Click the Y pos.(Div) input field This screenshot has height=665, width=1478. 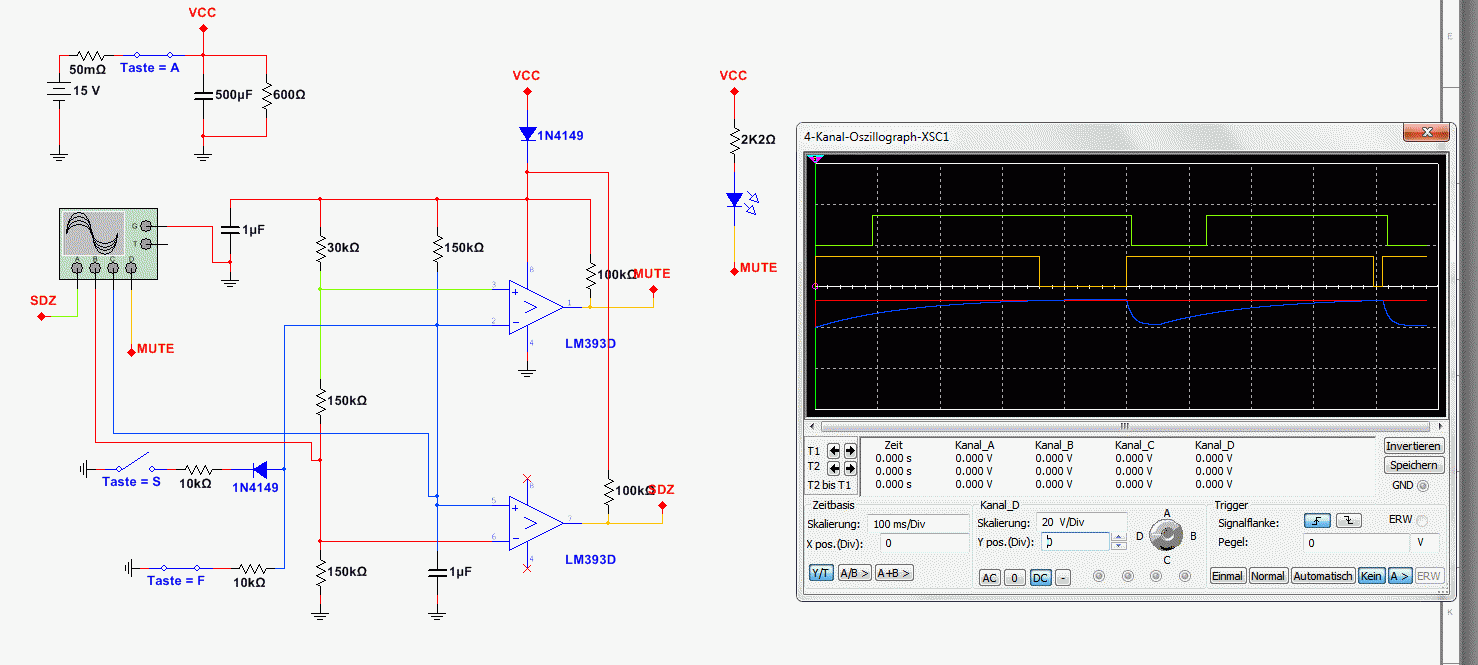coord(1075,542)
